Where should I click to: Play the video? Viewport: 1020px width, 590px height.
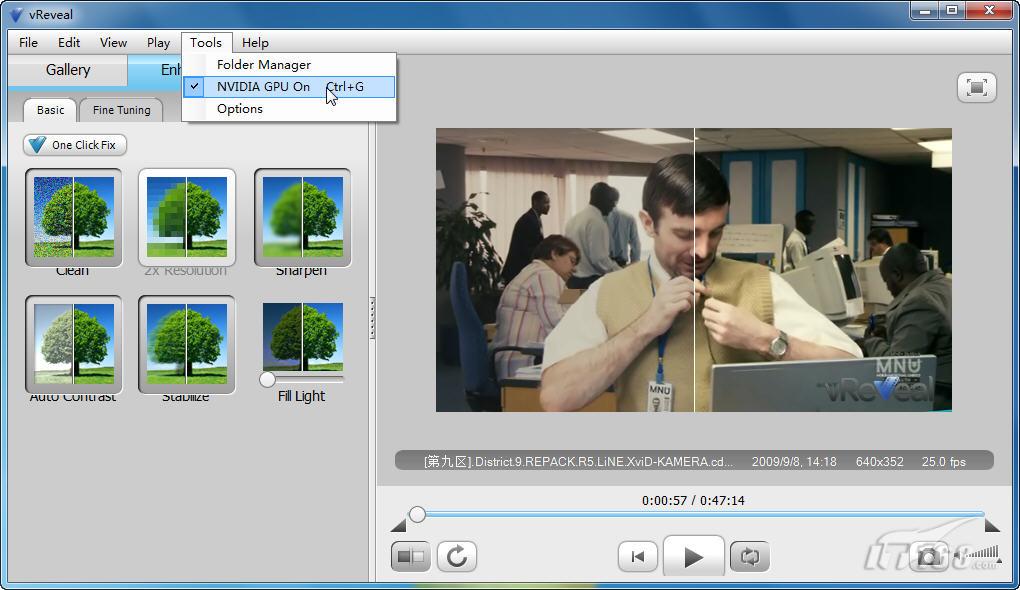(693, 556)
